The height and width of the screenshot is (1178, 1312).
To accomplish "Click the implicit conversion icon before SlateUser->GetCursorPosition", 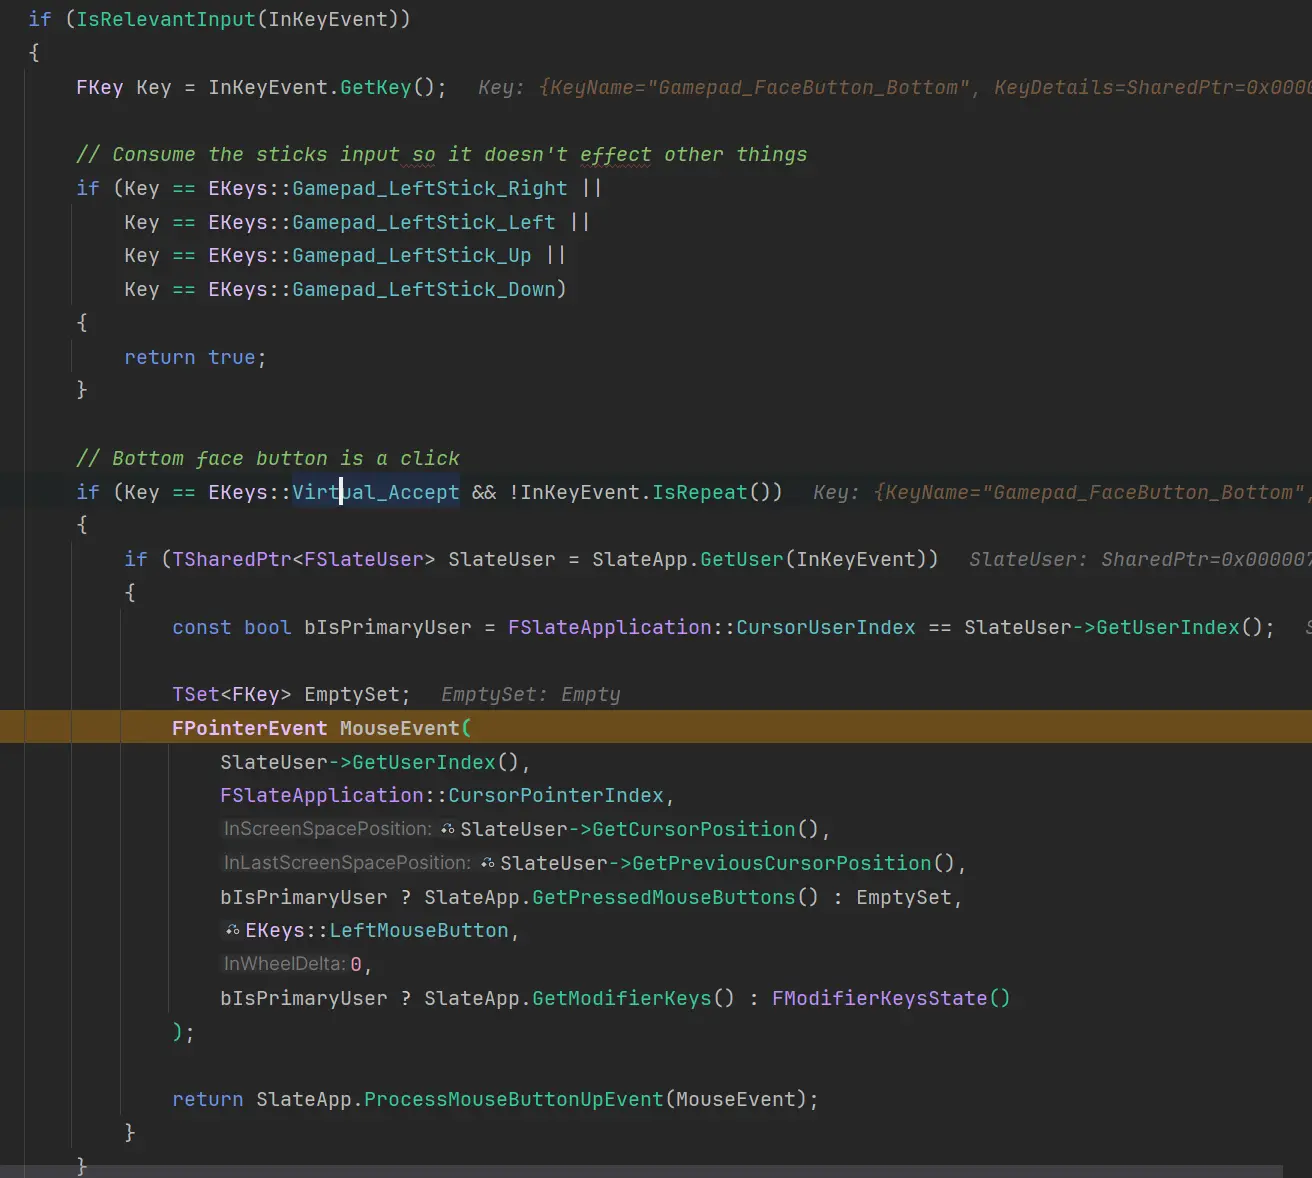I will point(448,829).
